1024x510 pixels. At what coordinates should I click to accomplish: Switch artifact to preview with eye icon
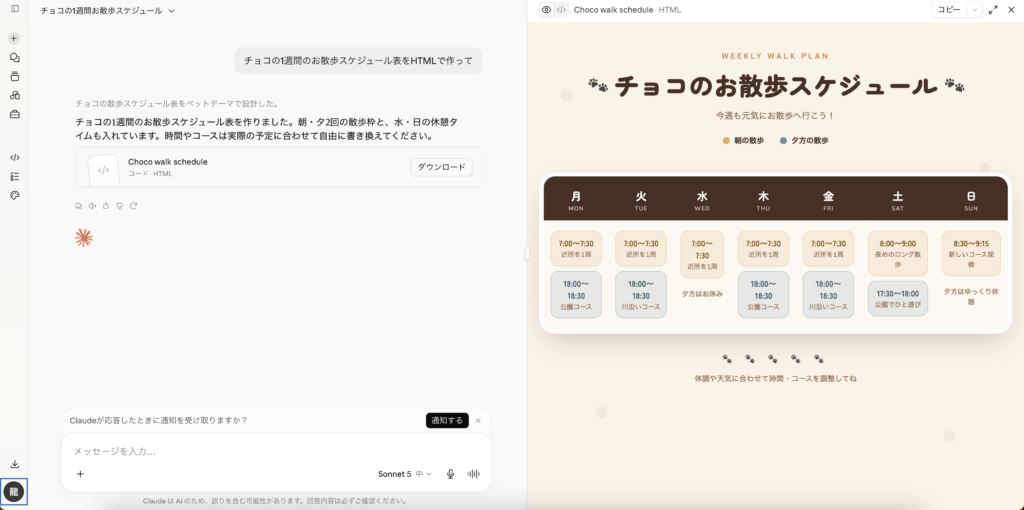tap(547, 10)
